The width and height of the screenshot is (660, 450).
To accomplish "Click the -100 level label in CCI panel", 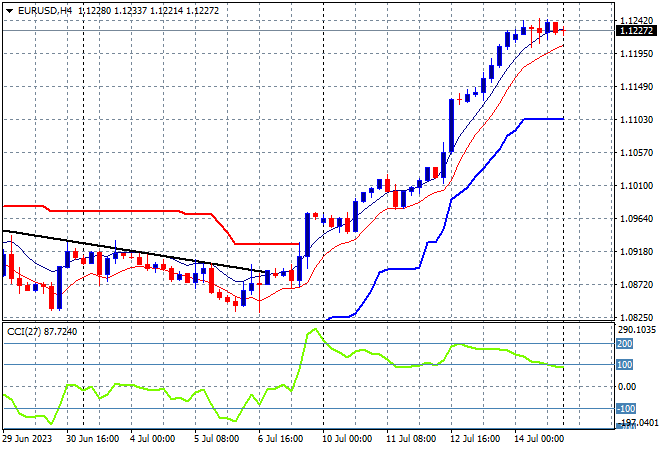I will click(626, 408).
